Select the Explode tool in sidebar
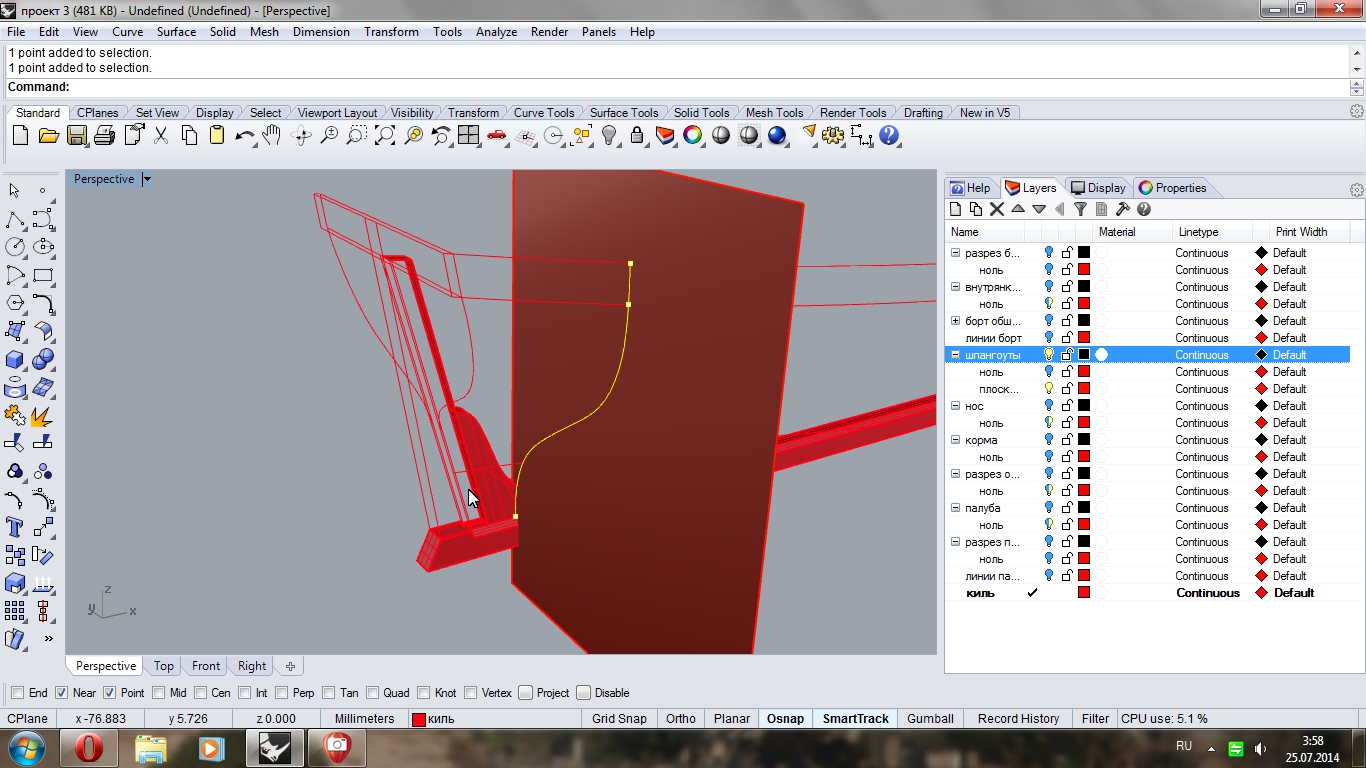This screenshot has height=768, width=1366. 42,415
